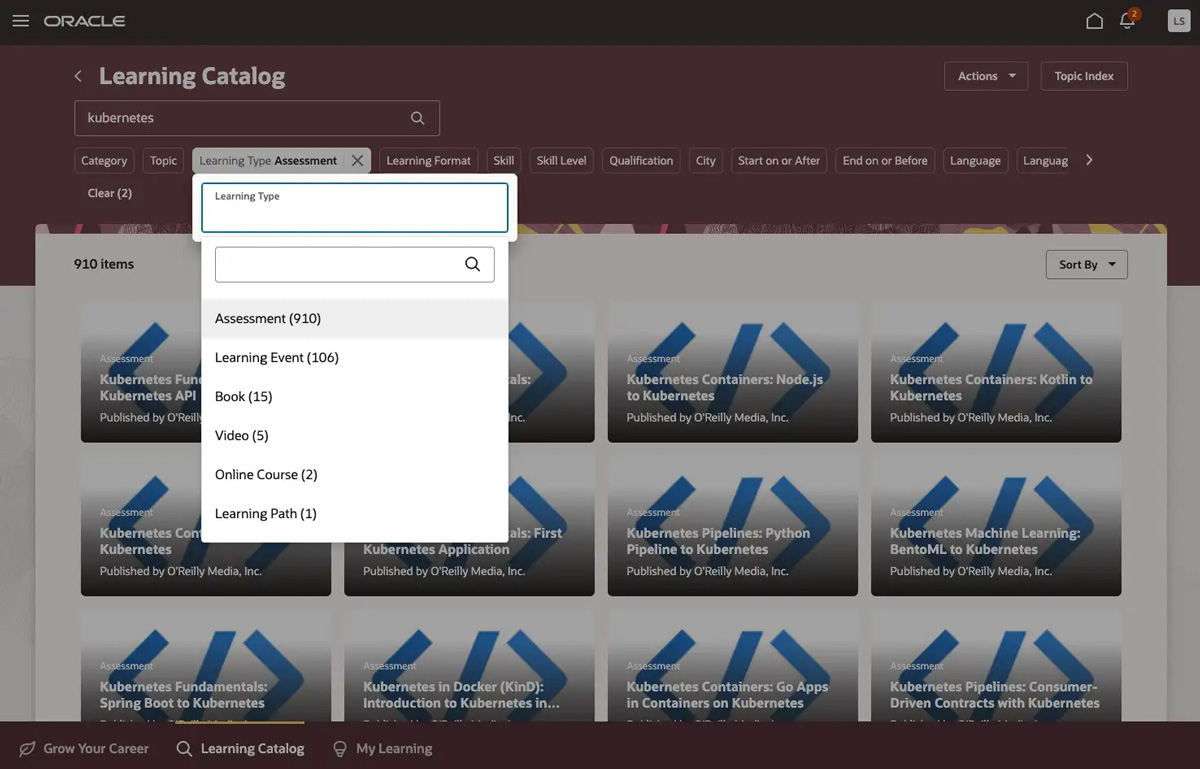Open Kubernetes Fundamentals: Spring Boot card
This screenshot has width=1200, height=769.
click(x=206, y=666)
